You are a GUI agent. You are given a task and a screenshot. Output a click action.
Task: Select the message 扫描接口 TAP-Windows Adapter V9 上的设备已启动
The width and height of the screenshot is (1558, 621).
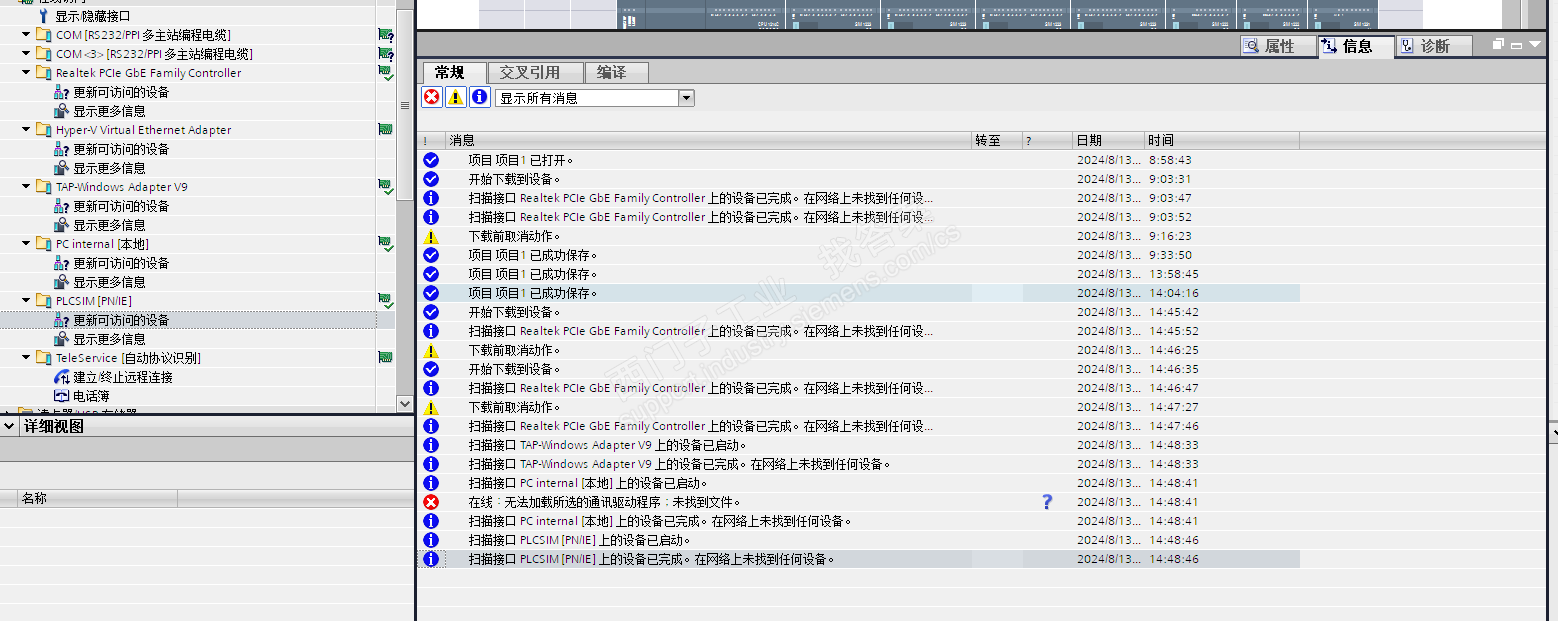[x=608, y=445]
